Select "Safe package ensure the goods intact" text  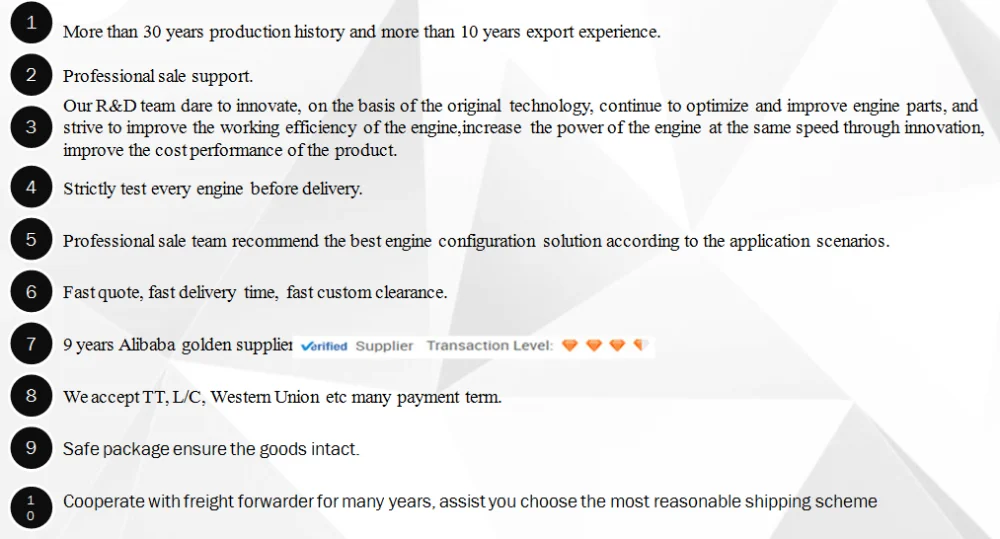coord(210,449)
